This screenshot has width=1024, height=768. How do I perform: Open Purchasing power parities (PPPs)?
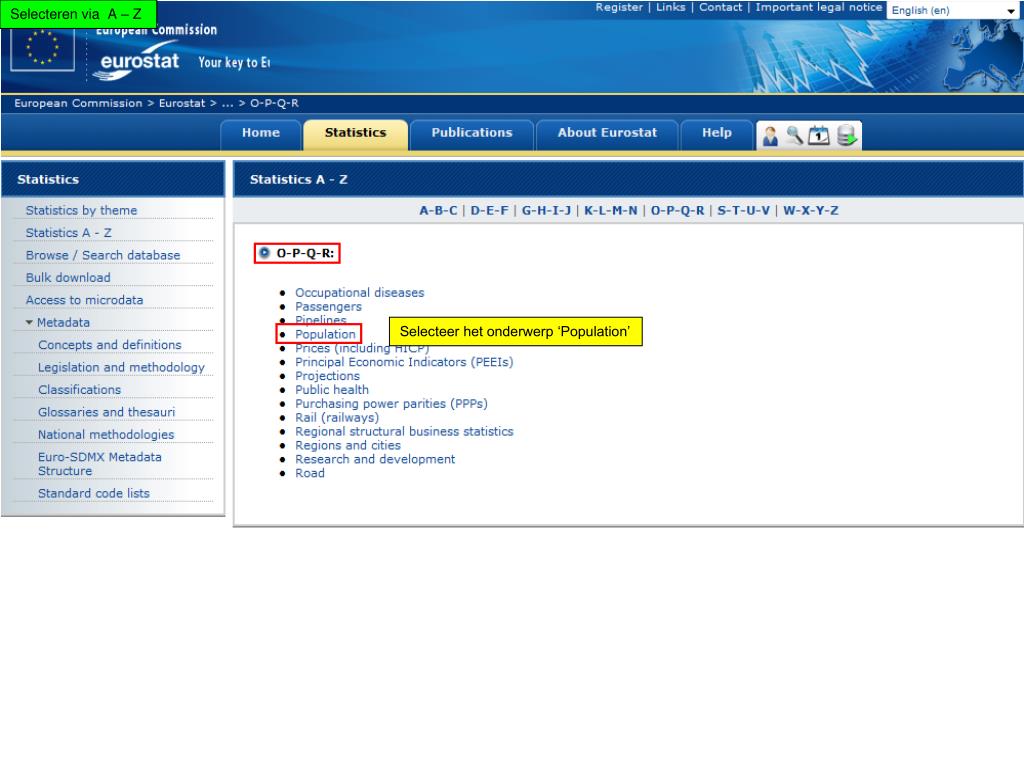[391, 404]
